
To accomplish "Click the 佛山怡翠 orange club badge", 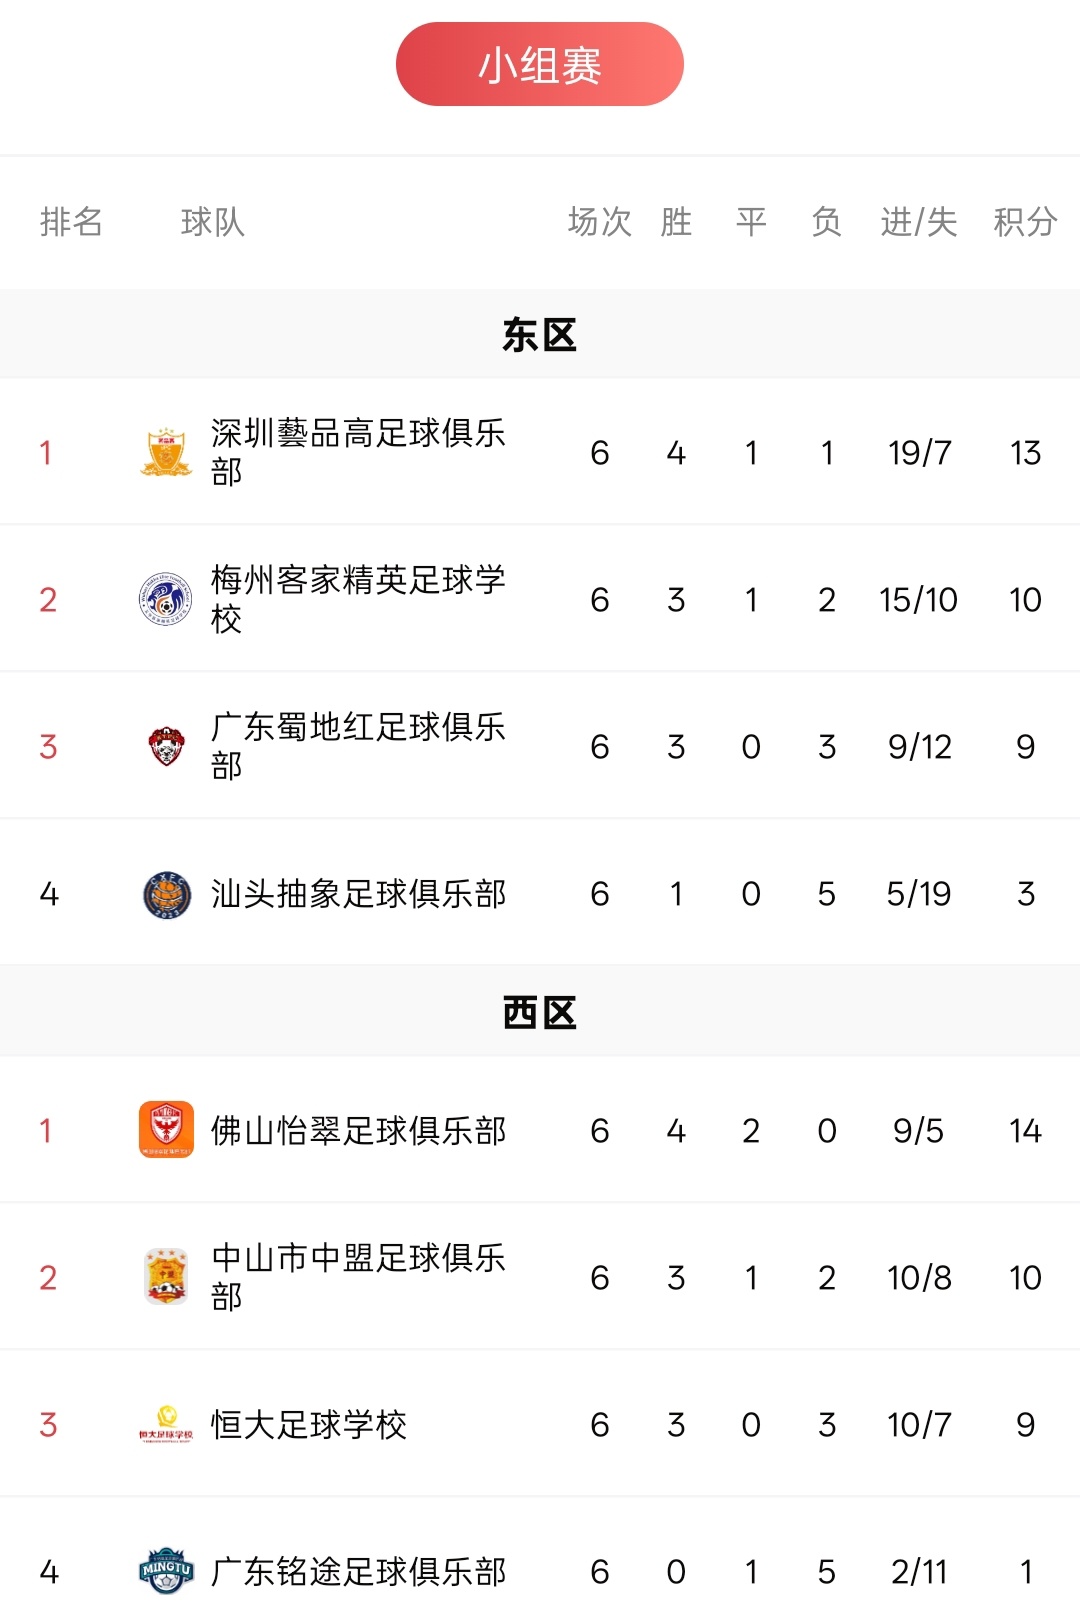I will point(166,1130).
